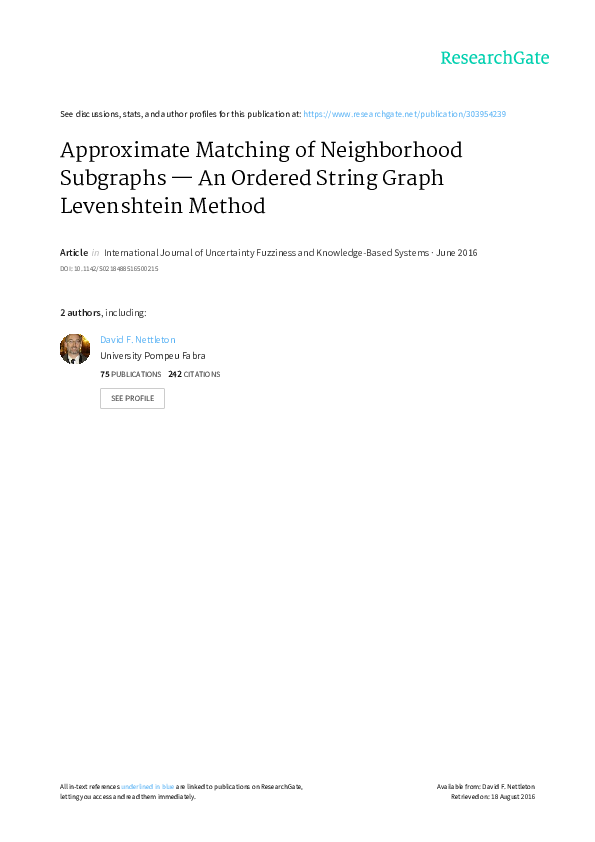Screen dimensions: 595x842
Task: View the 75 Publications stat
Action: pos(130,374)
